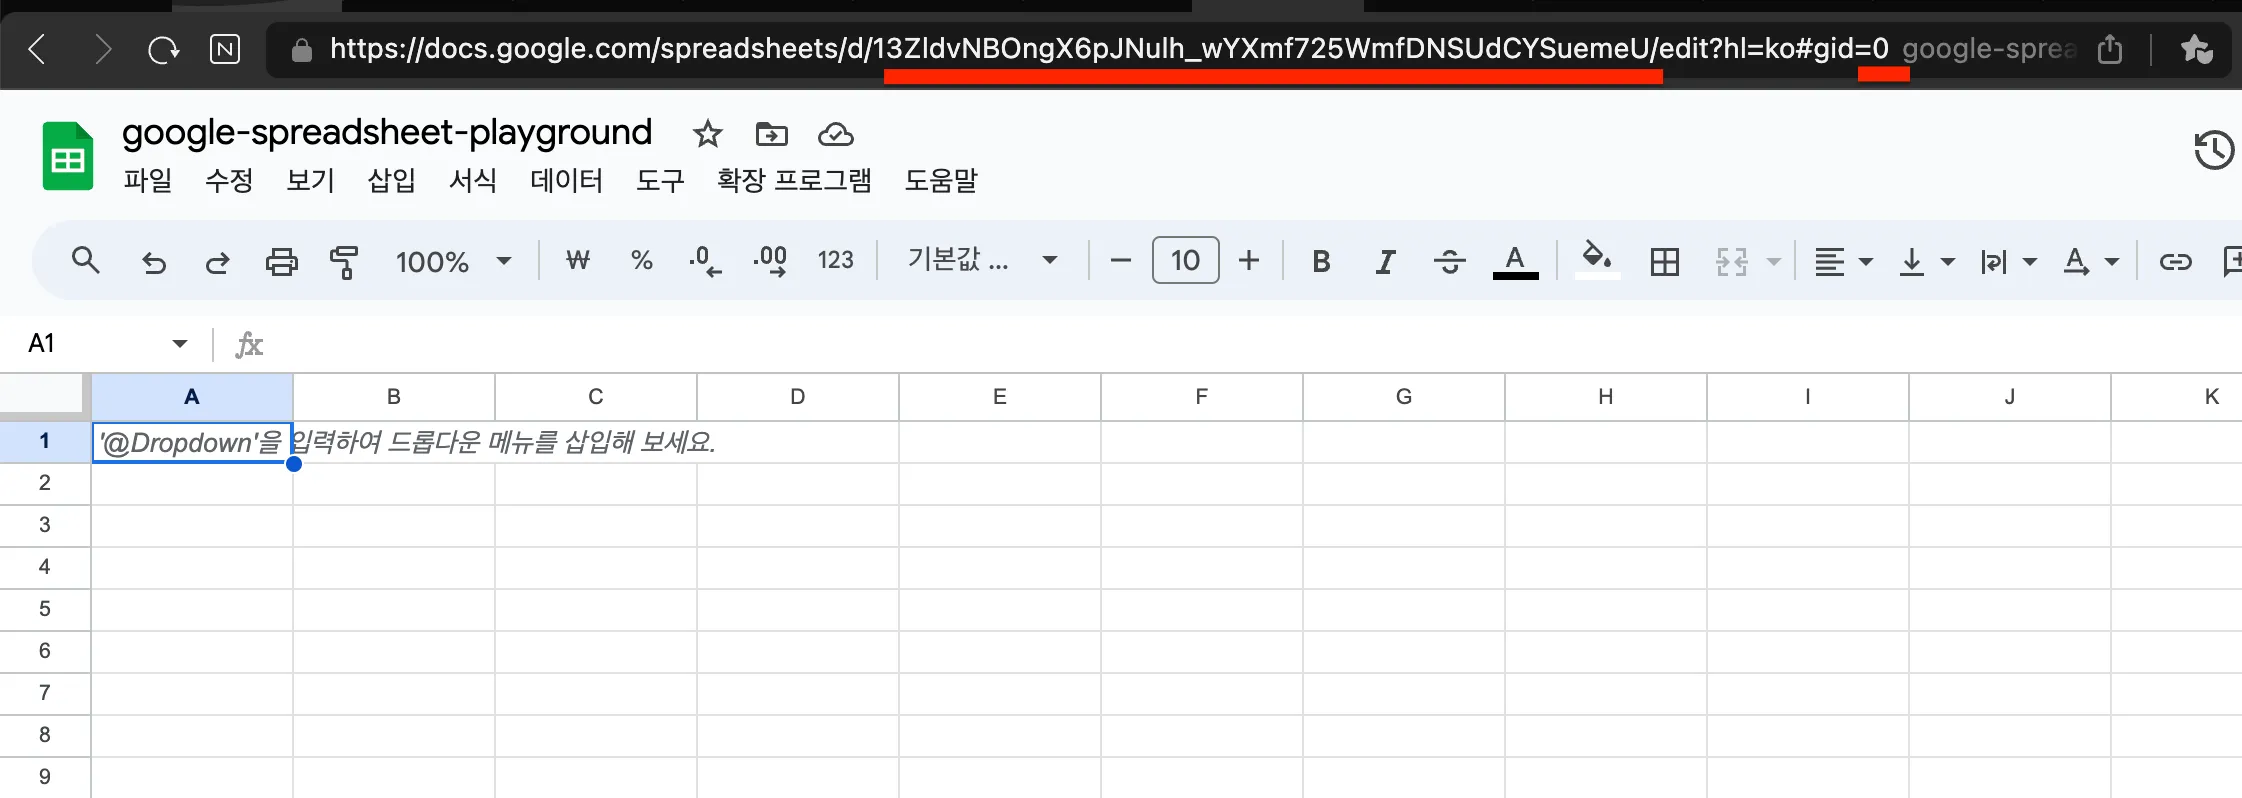Select column D header
Viewport: 2242px width, 798px height.
pyautogui.click(x=798, y=397)
